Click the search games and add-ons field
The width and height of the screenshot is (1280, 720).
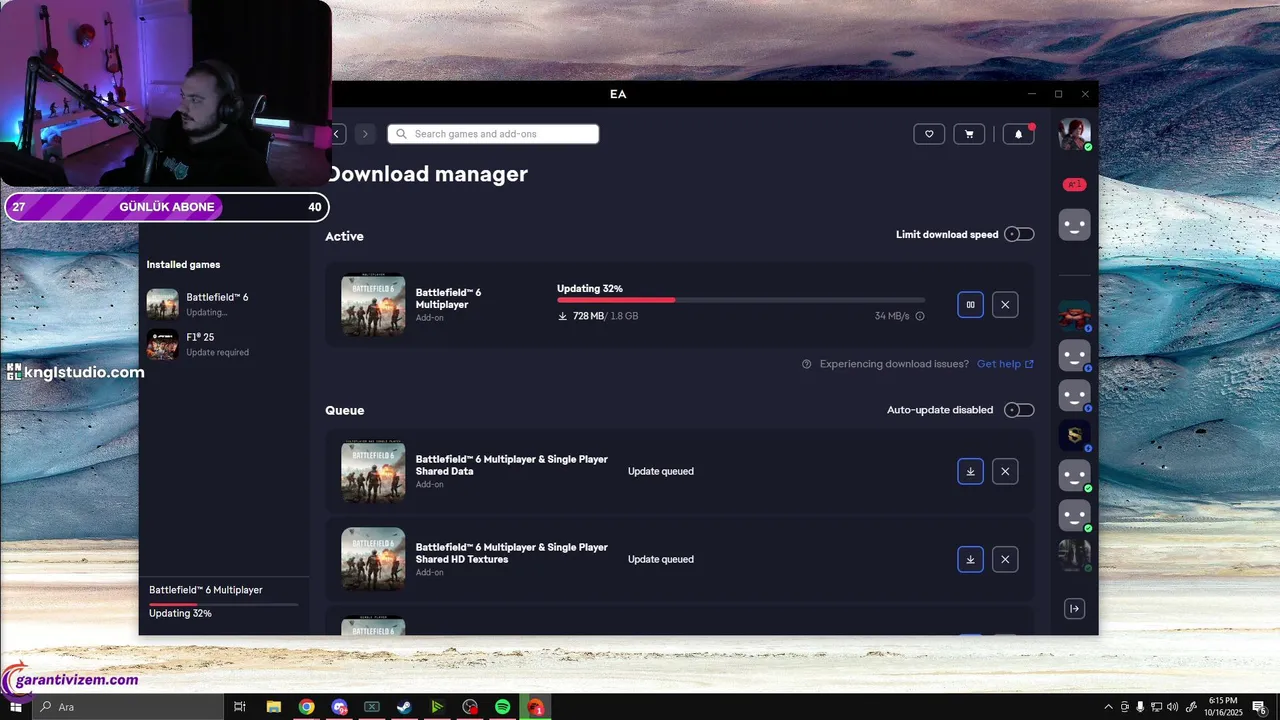[493, 134]
